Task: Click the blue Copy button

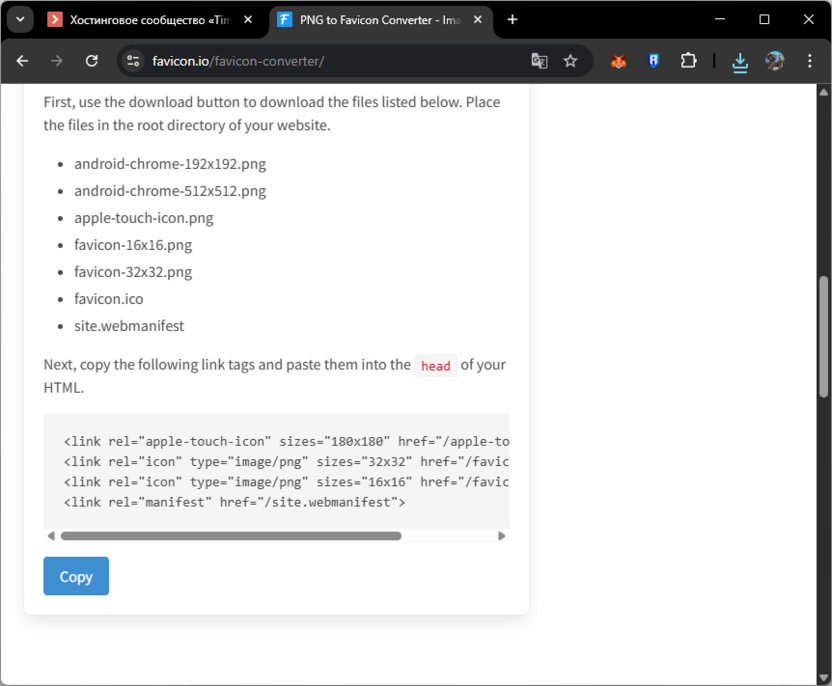Action: [76, 576]
